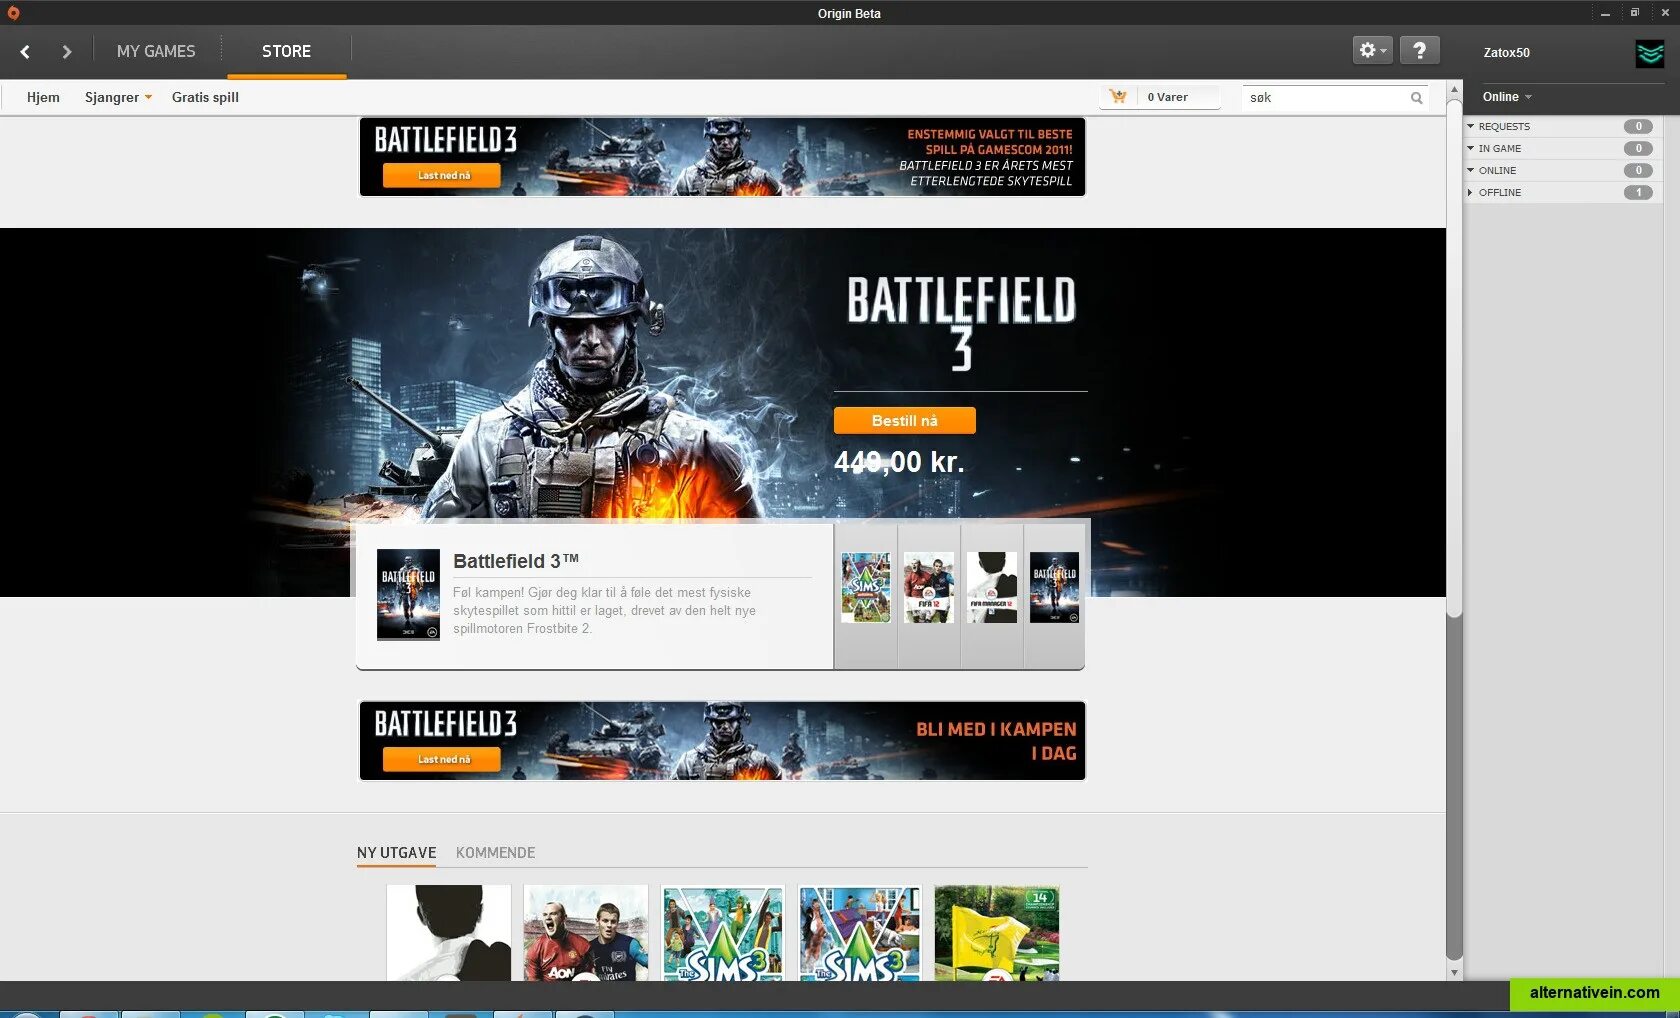1680x1018 pixels.
Task: Open the help question mark button
Action: [x=1419, y=50]
